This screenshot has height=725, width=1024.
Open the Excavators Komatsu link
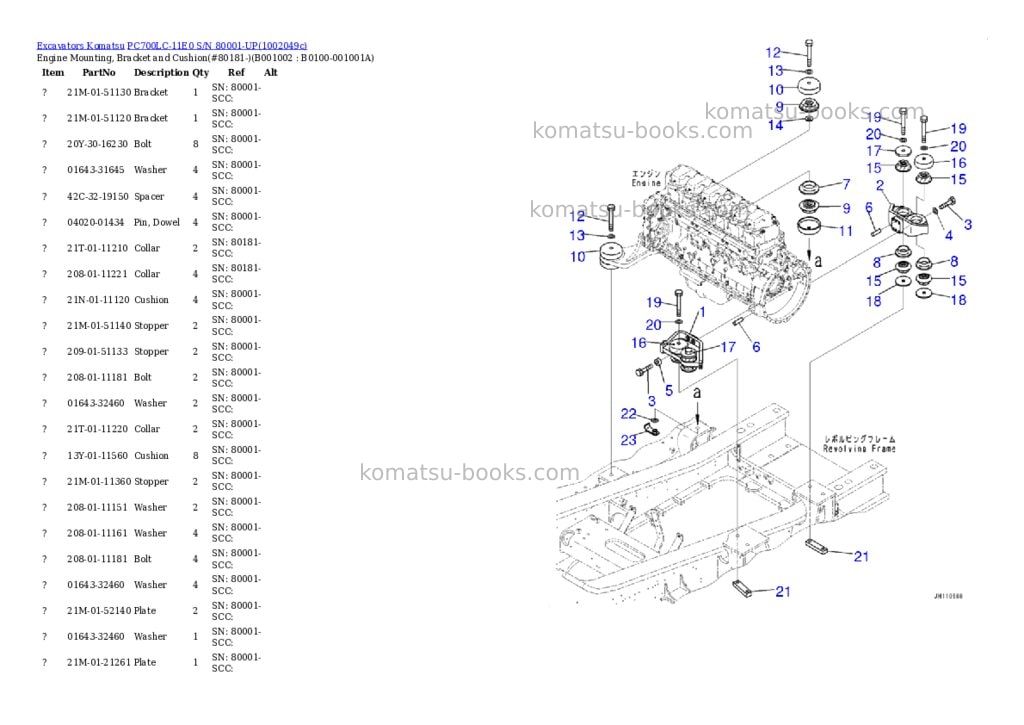[80, 46]
